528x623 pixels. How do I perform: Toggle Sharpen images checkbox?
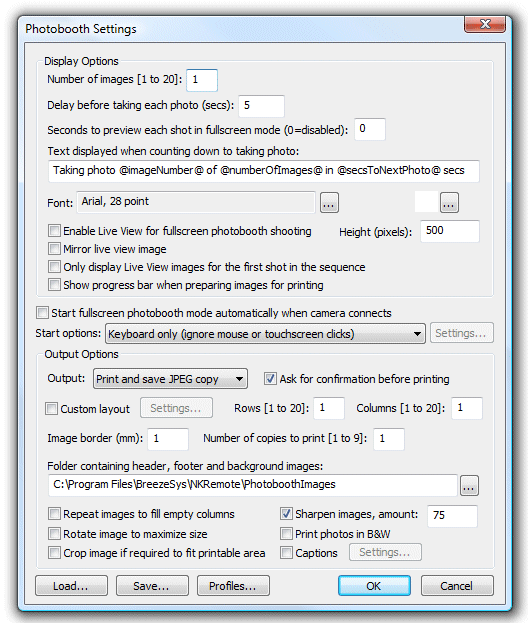point(286,514)
